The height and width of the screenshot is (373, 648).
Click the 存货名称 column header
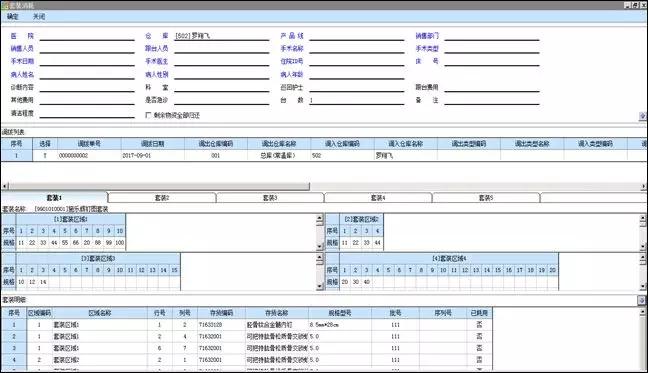[277, 313]
